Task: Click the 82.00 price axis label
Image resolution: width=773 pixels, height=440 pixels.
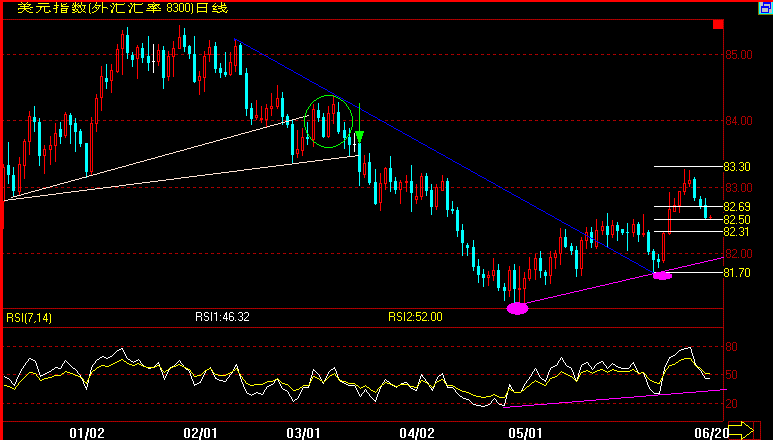Action: 738,254
